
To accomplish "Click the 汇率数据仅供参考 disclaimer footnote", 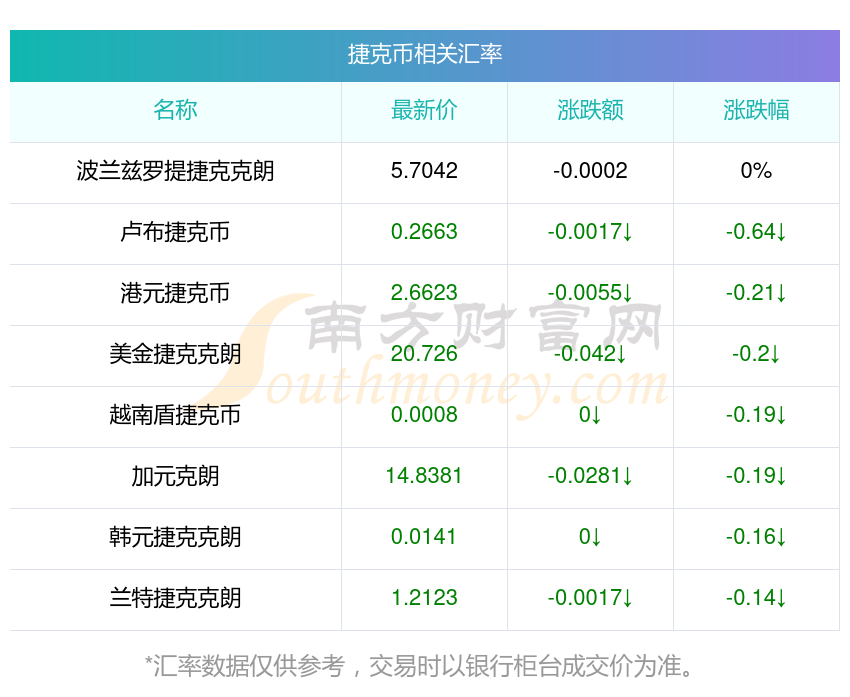I will [420, 665].
